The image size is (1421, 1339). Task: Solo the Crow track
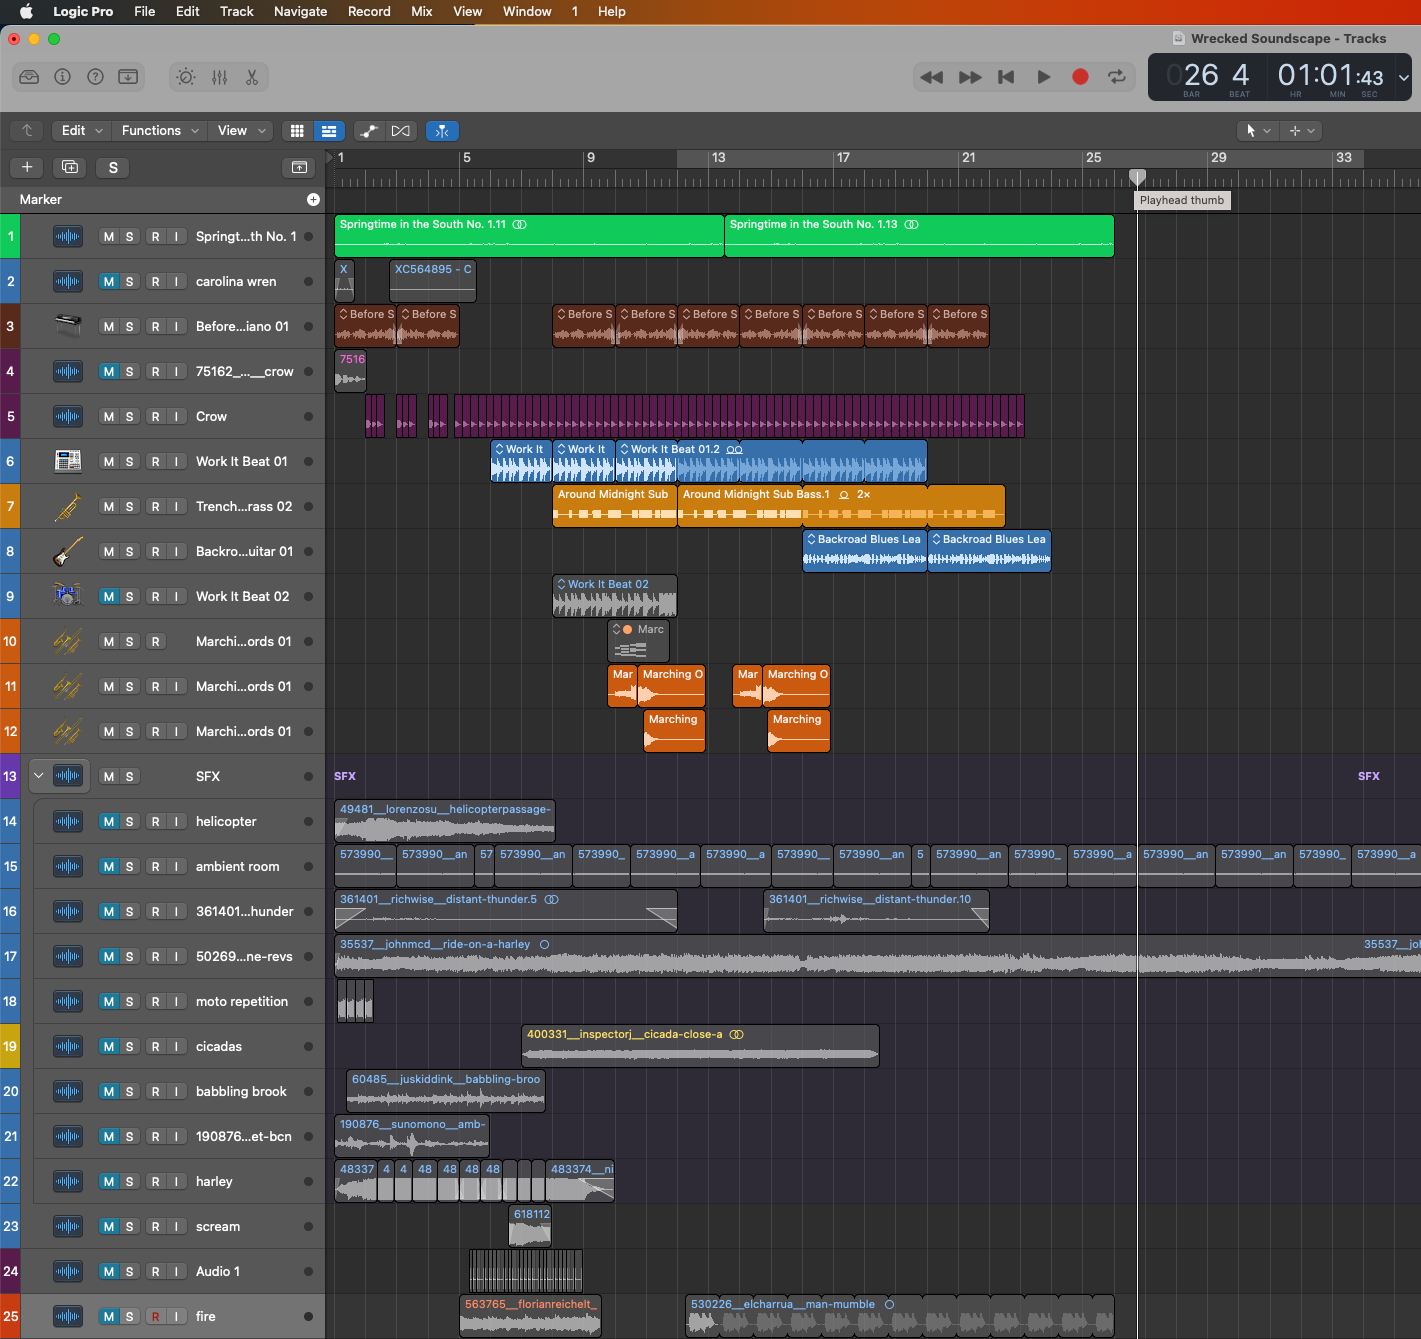pyautogui.click(x=129, y=417)
